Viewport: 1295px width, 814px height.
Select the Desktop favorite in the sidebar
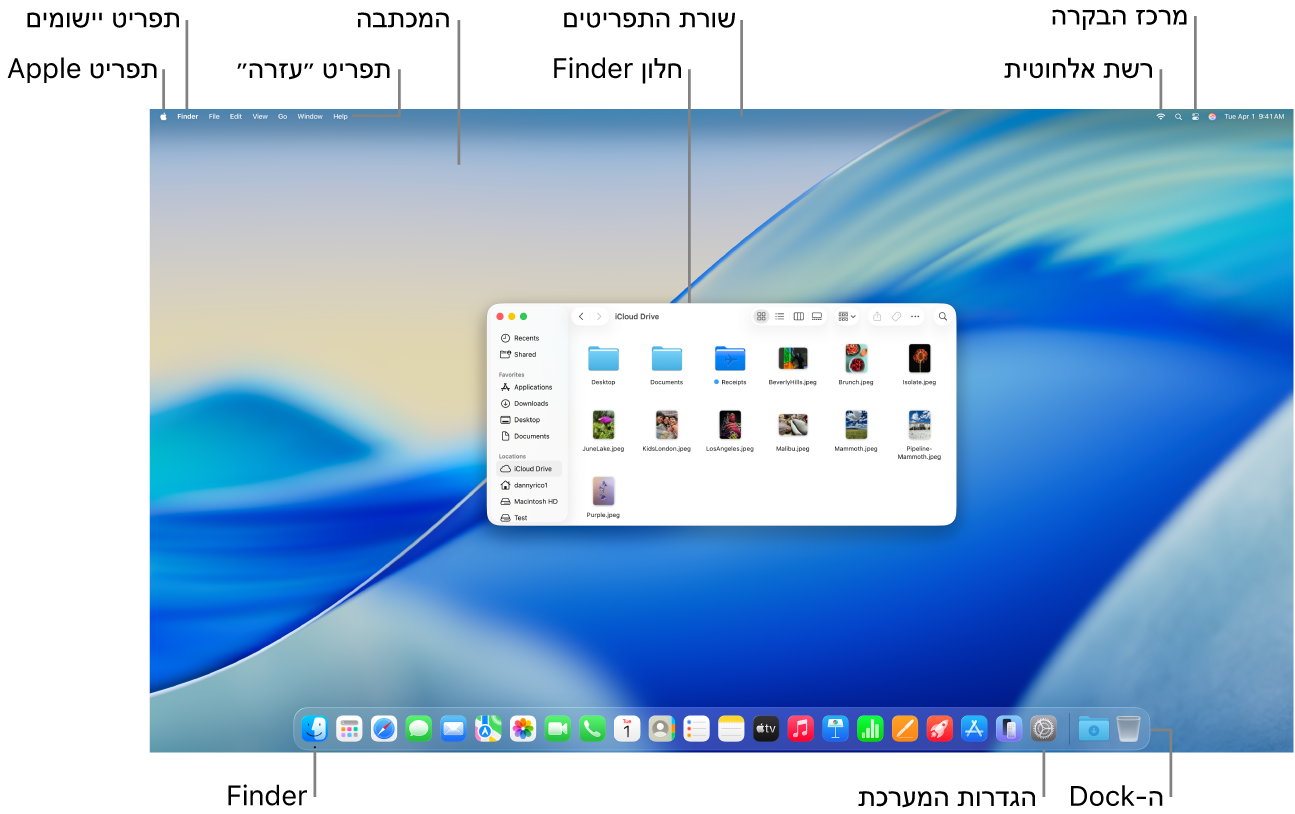527,419
